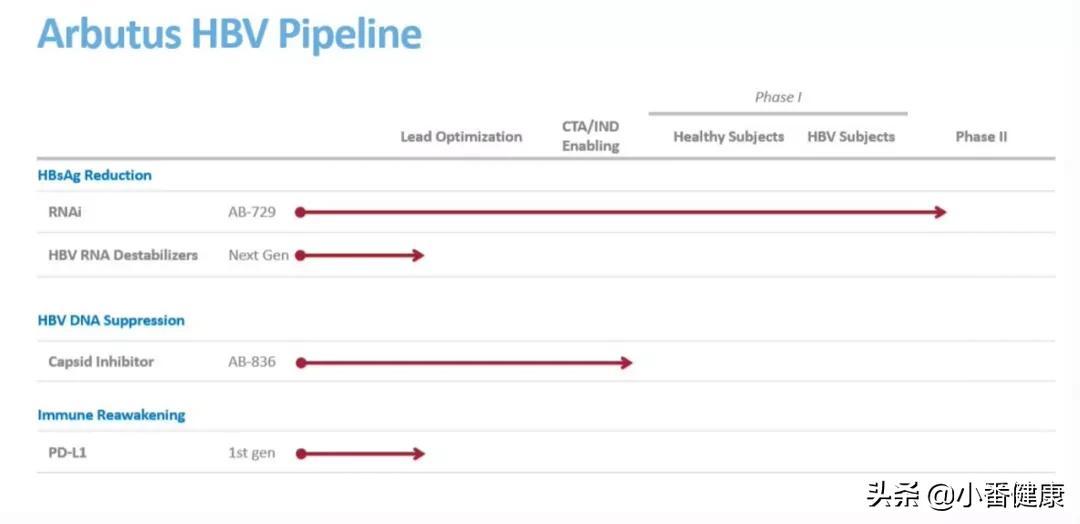Click the AB-729 arrowhead near Phase II

[x=940, y=213]
